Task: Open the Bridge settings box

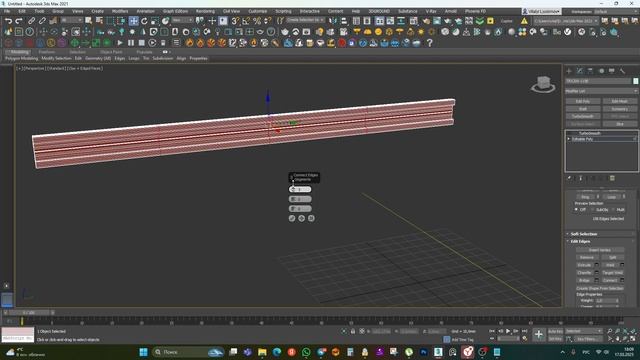Action: 597,280
